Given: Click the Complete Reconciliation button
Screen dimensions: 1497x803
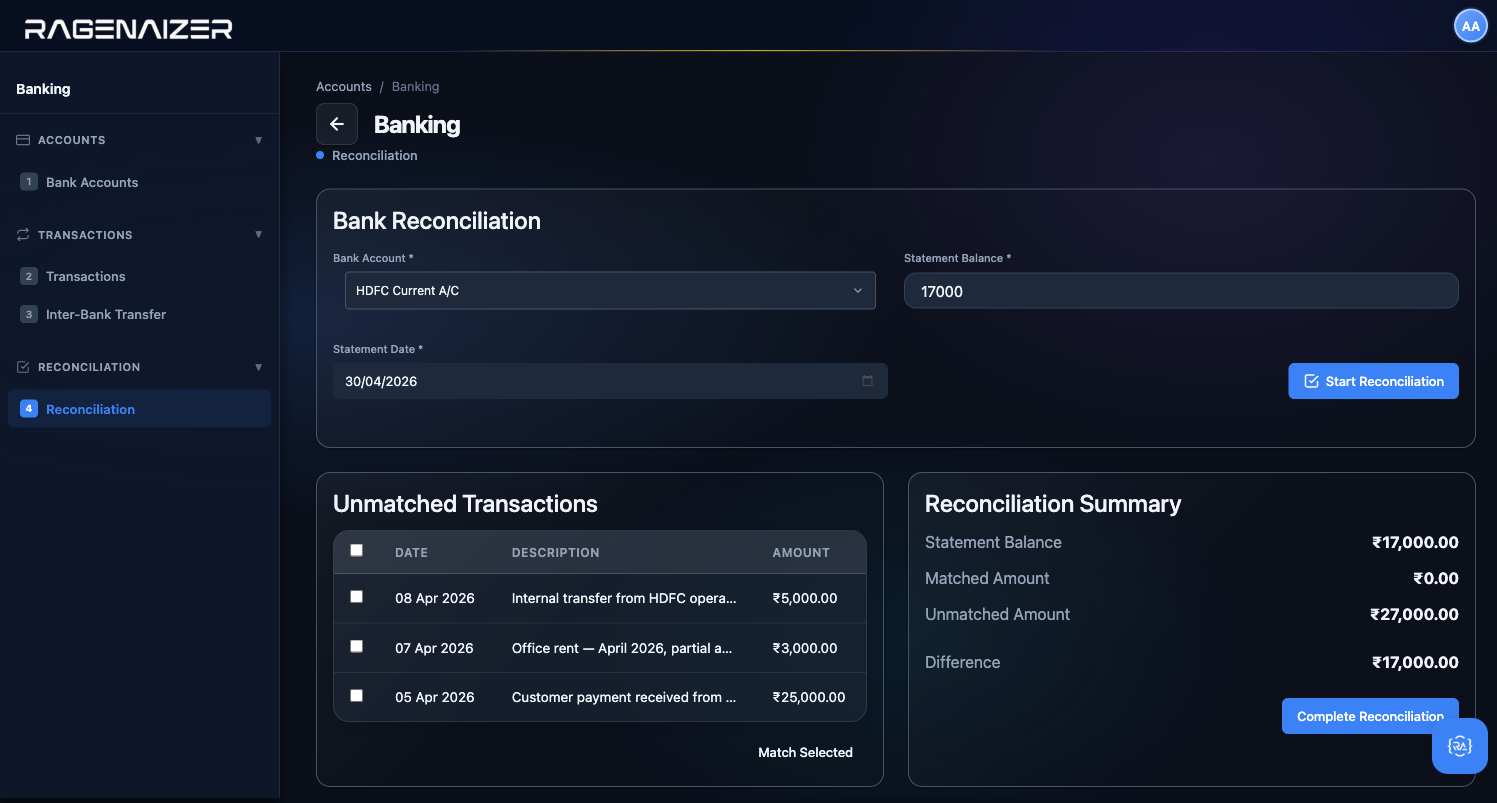Looking at the screenshot, I should [1370, 716].
